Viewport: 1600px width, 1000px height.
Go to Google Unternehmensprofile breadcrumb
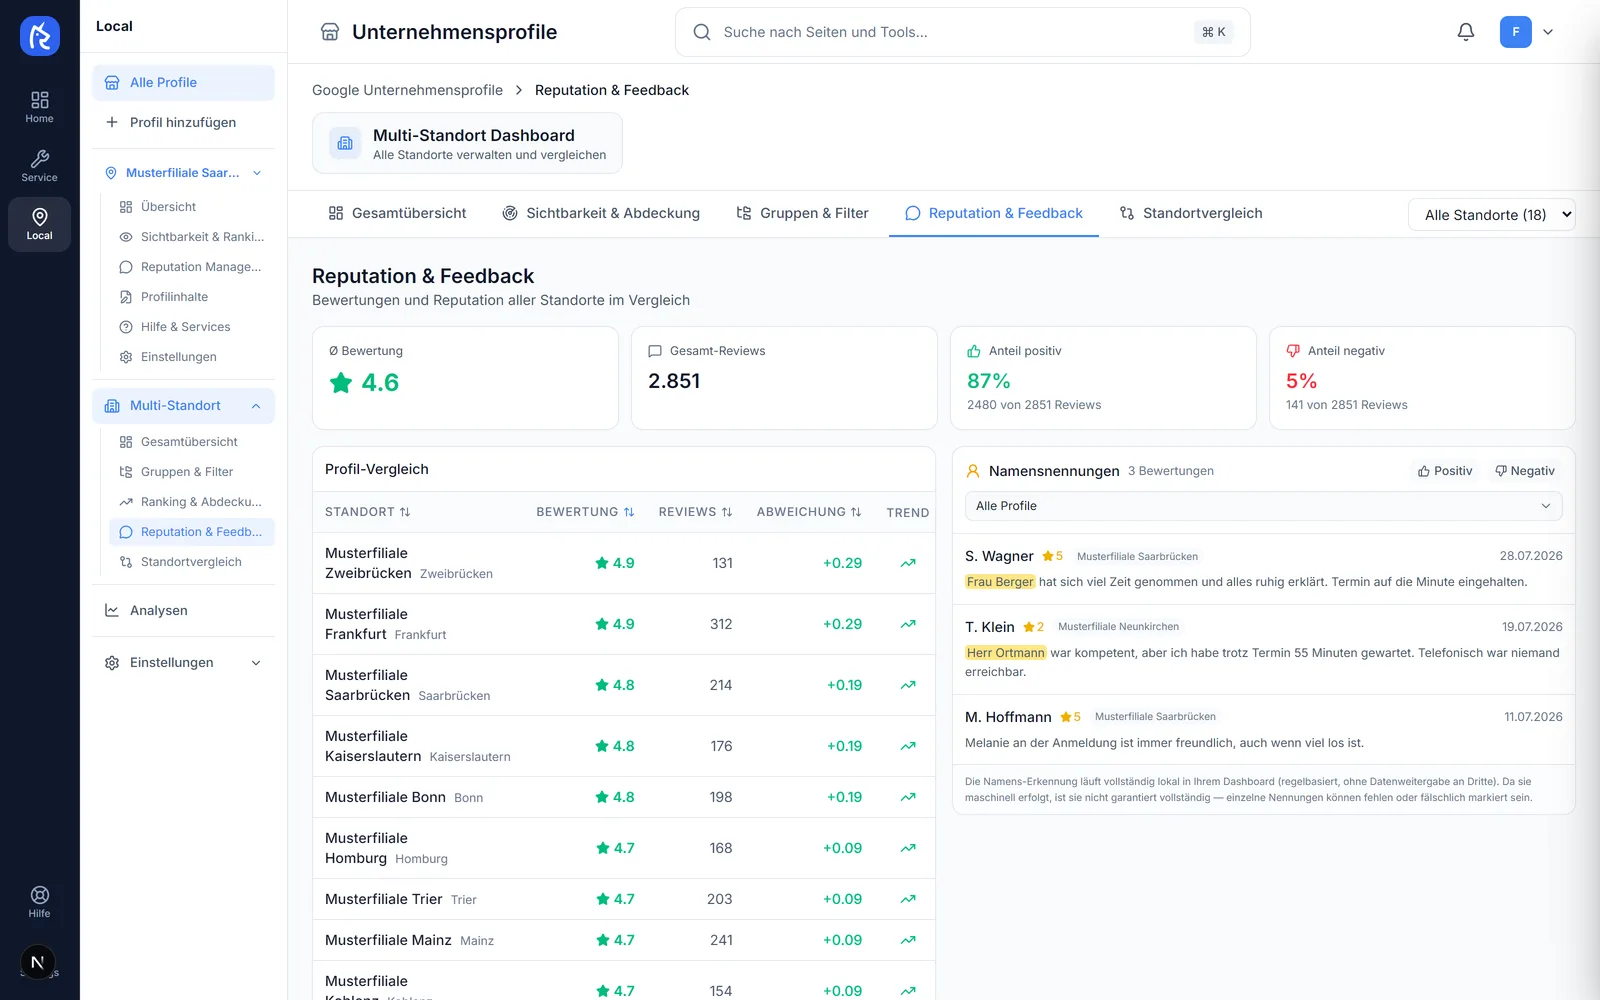pos(407,90)
